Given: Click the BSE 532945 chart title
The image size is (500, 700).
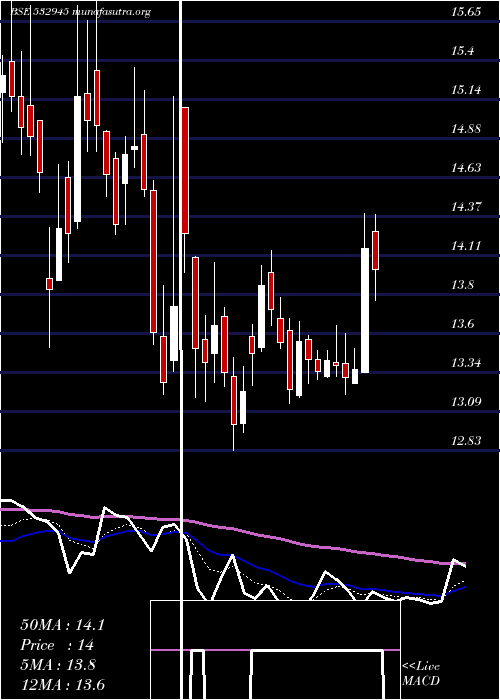Looking at the screenshot, I should coord(80,12).
